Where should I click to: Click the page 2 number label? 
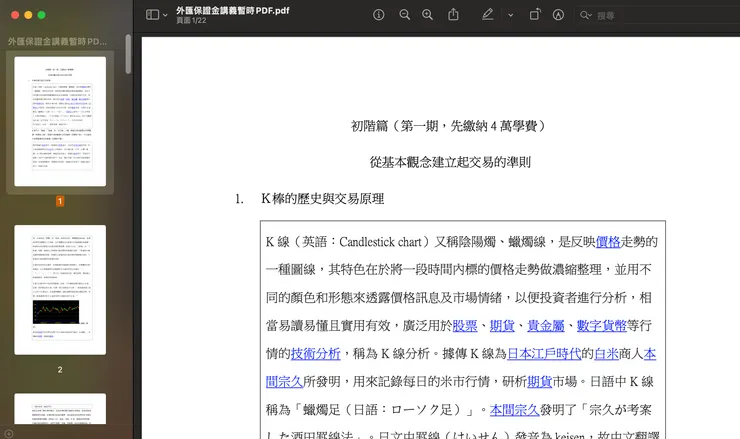(60, 370)
